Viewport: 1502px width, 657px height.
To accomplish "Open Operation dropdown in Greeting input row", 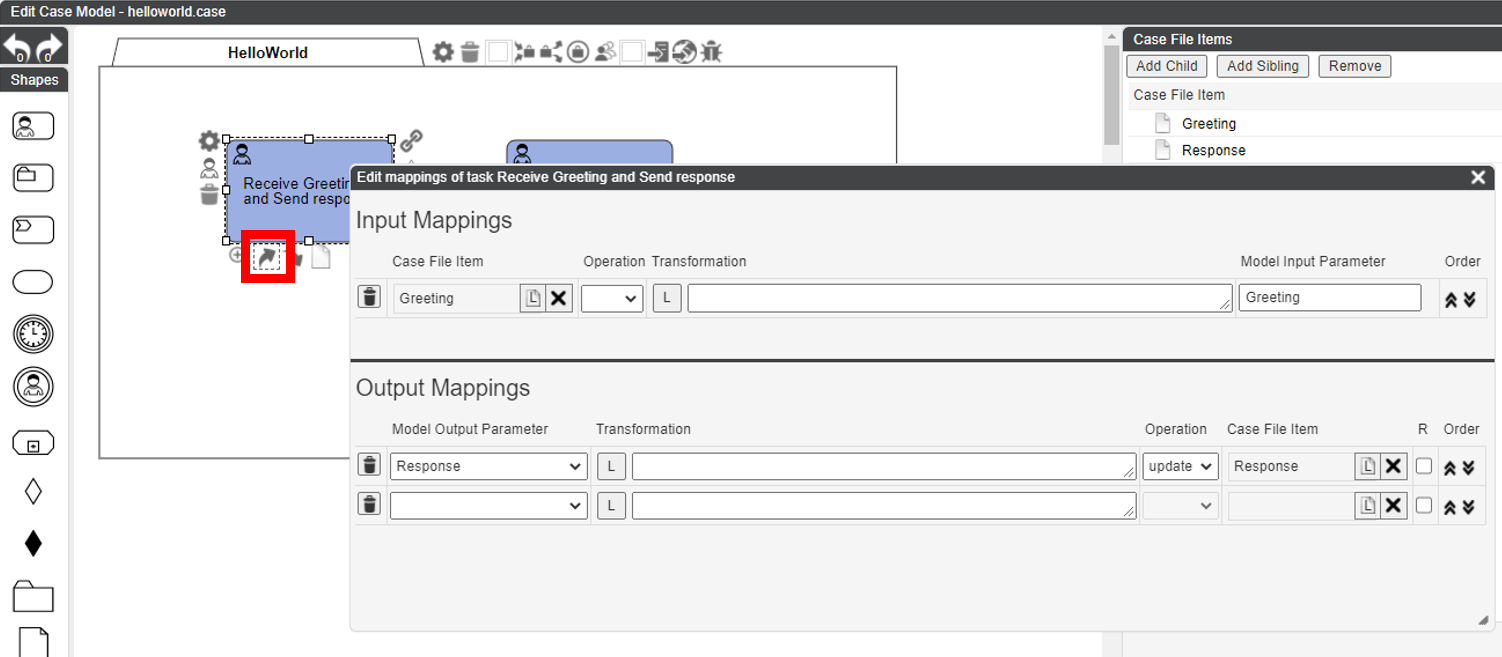I will 612,298.
